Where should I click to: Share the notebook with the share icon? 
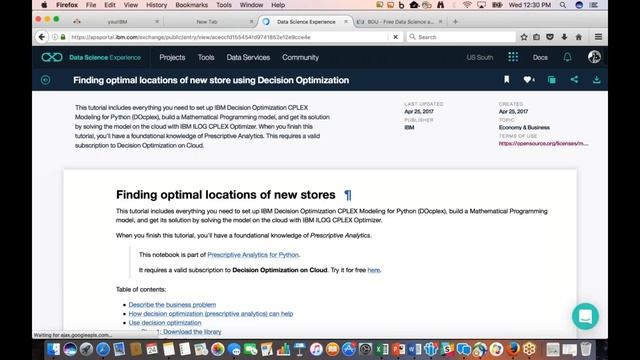pos(574,80)
